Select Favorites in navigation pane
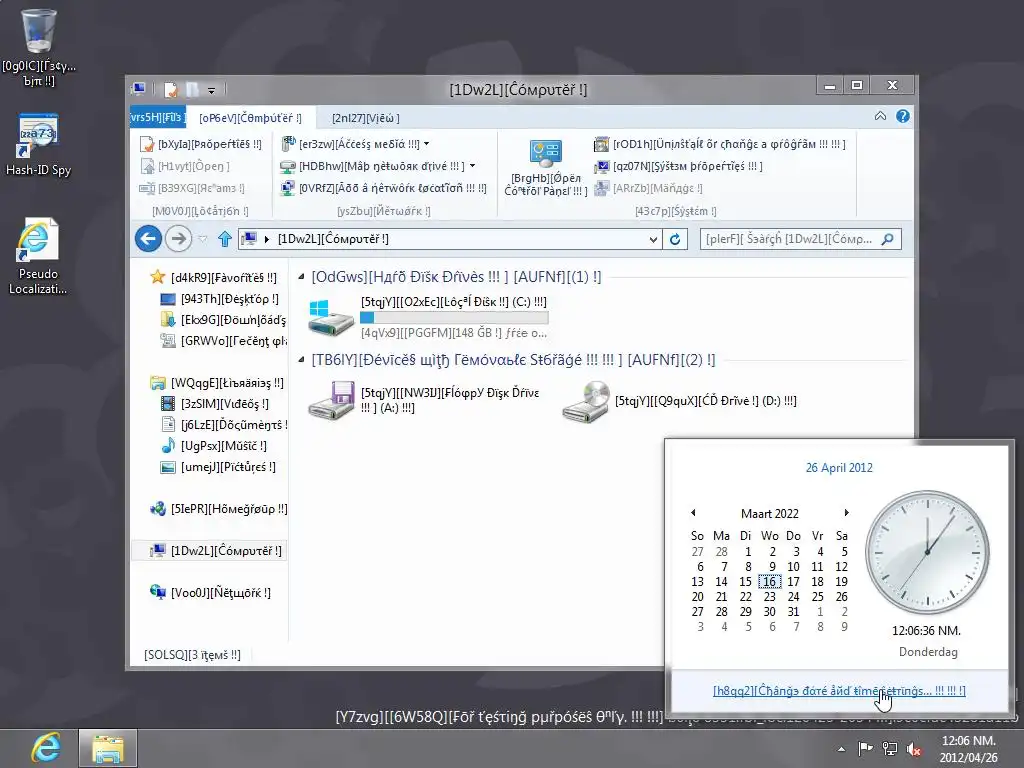 point(214,278)
